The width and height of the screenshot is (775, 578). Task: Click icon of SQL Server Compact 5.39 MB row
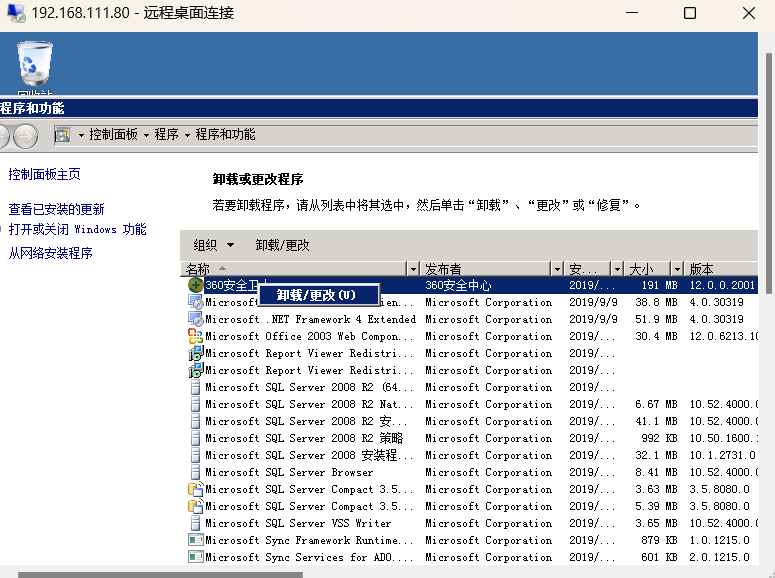point(196,506)
